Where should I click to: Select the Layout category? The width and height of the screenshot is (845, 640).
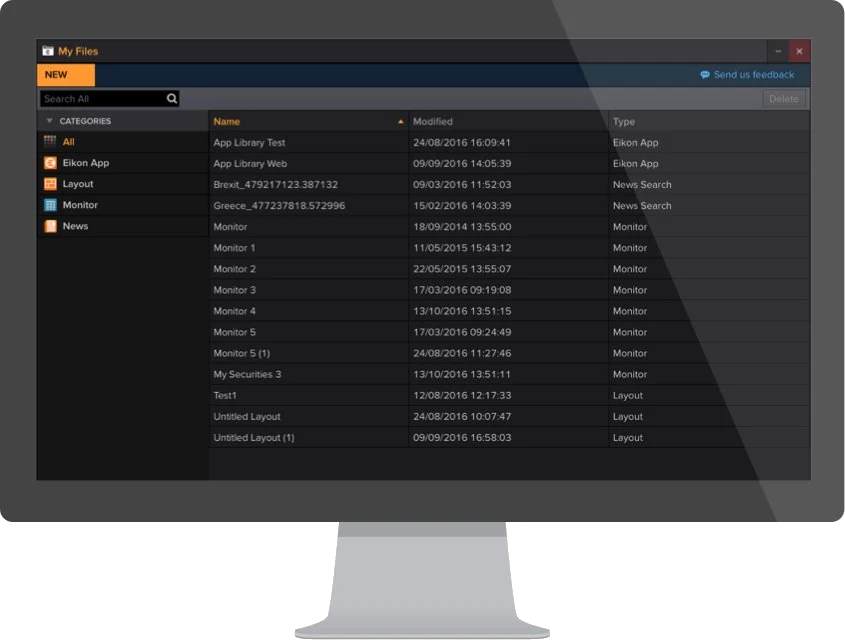(x=78, y=184)
